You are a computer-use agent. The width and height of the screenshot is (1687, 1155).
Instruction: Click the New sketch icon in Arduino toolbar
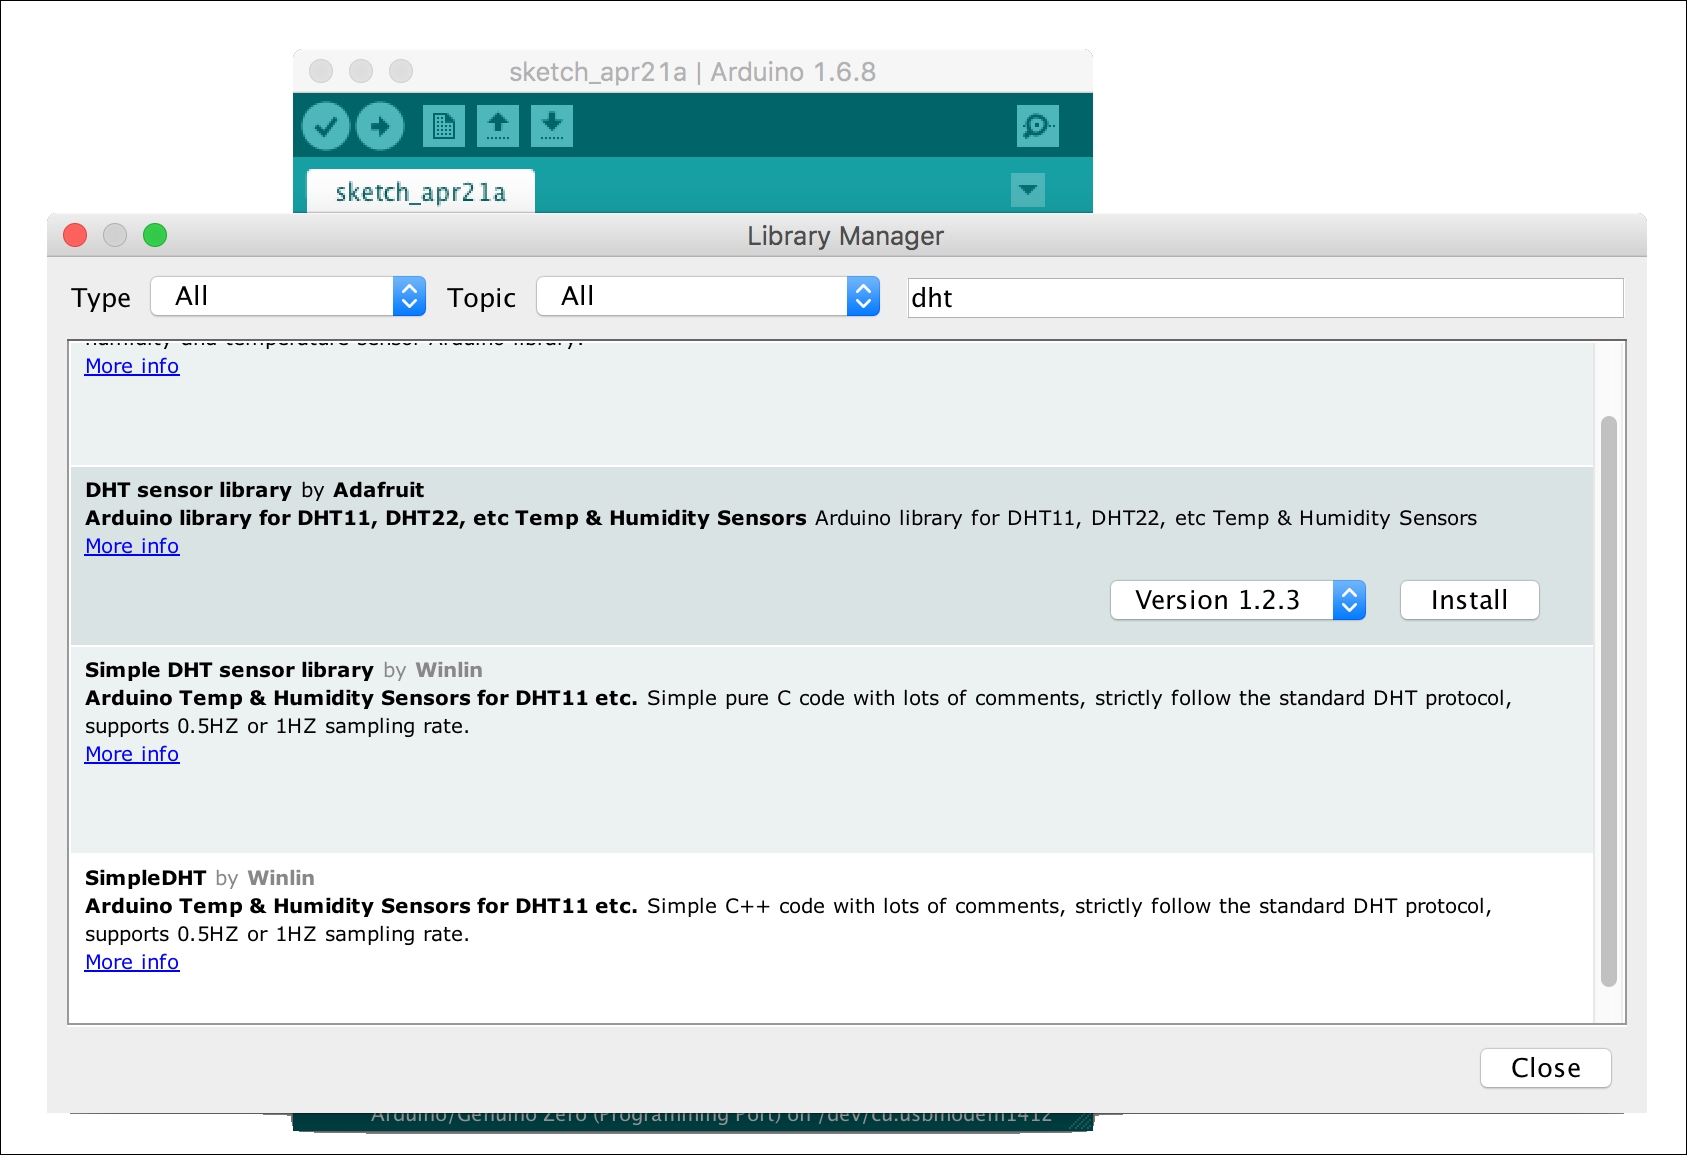click(444, 126)
